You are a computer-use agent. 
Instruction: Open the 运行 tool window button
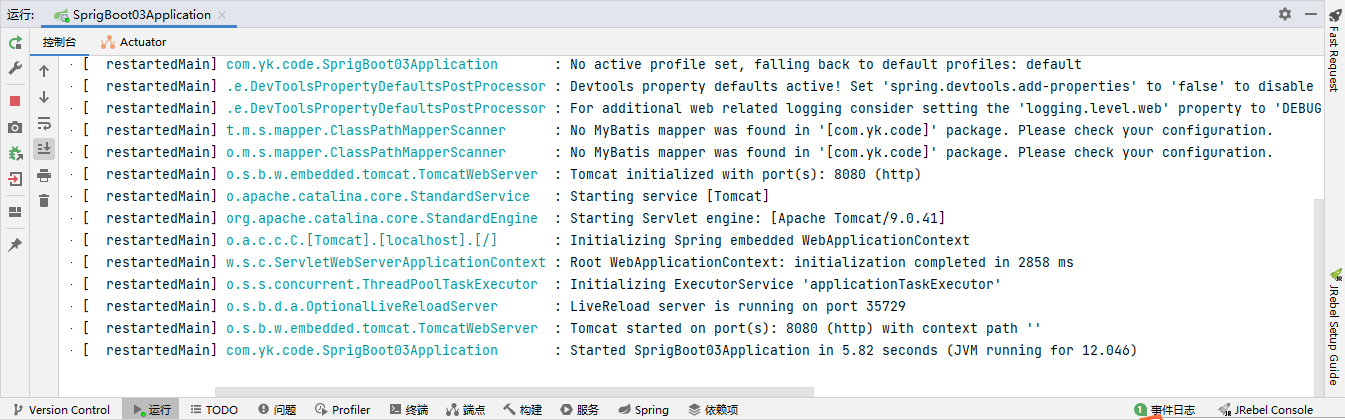(x=152, y=410)
